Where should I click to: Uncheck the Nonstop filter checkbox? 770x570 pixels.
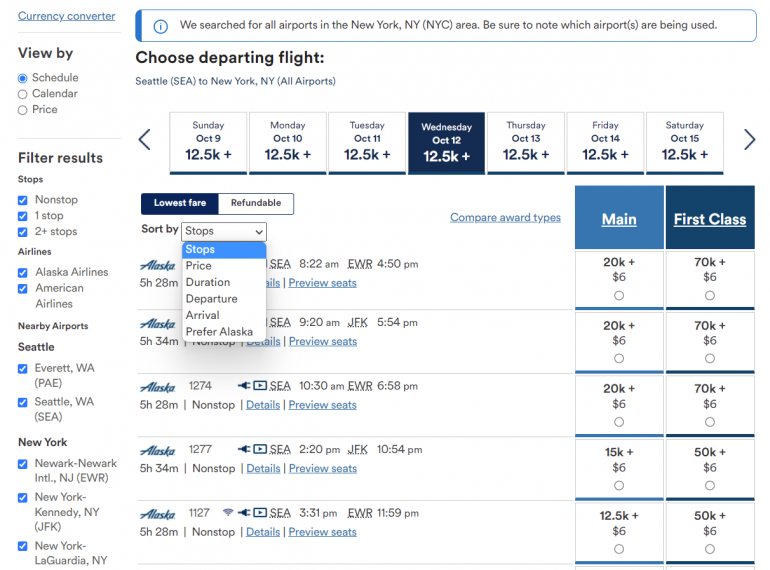pyautogui.click(x=23, y=200)
